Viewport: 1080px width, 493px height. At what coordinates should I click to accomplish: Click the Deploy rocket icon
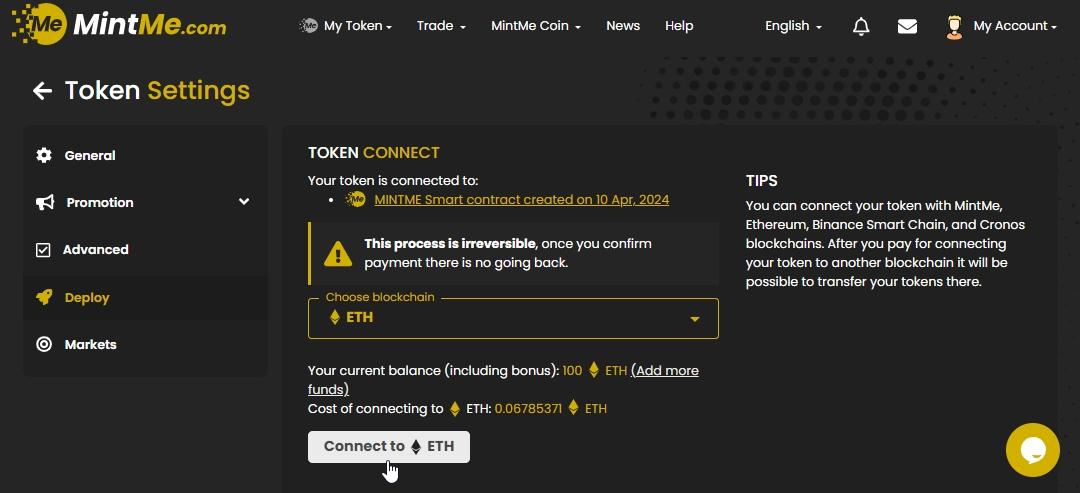44,297
